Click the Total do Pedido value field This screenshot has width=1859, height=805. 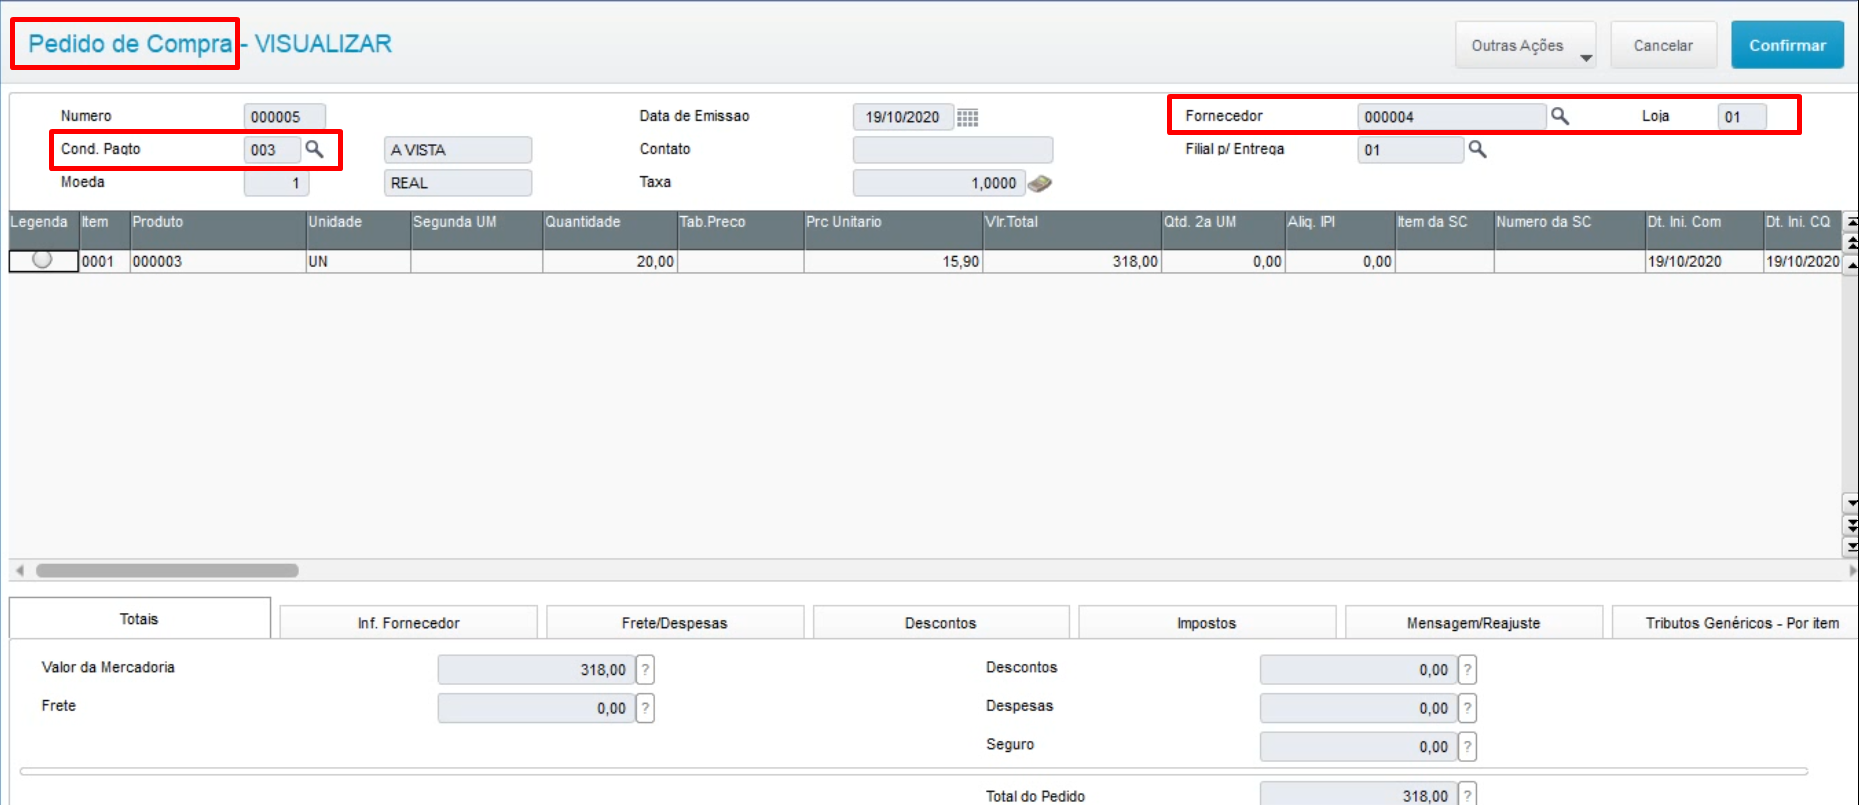(1358, 795)
